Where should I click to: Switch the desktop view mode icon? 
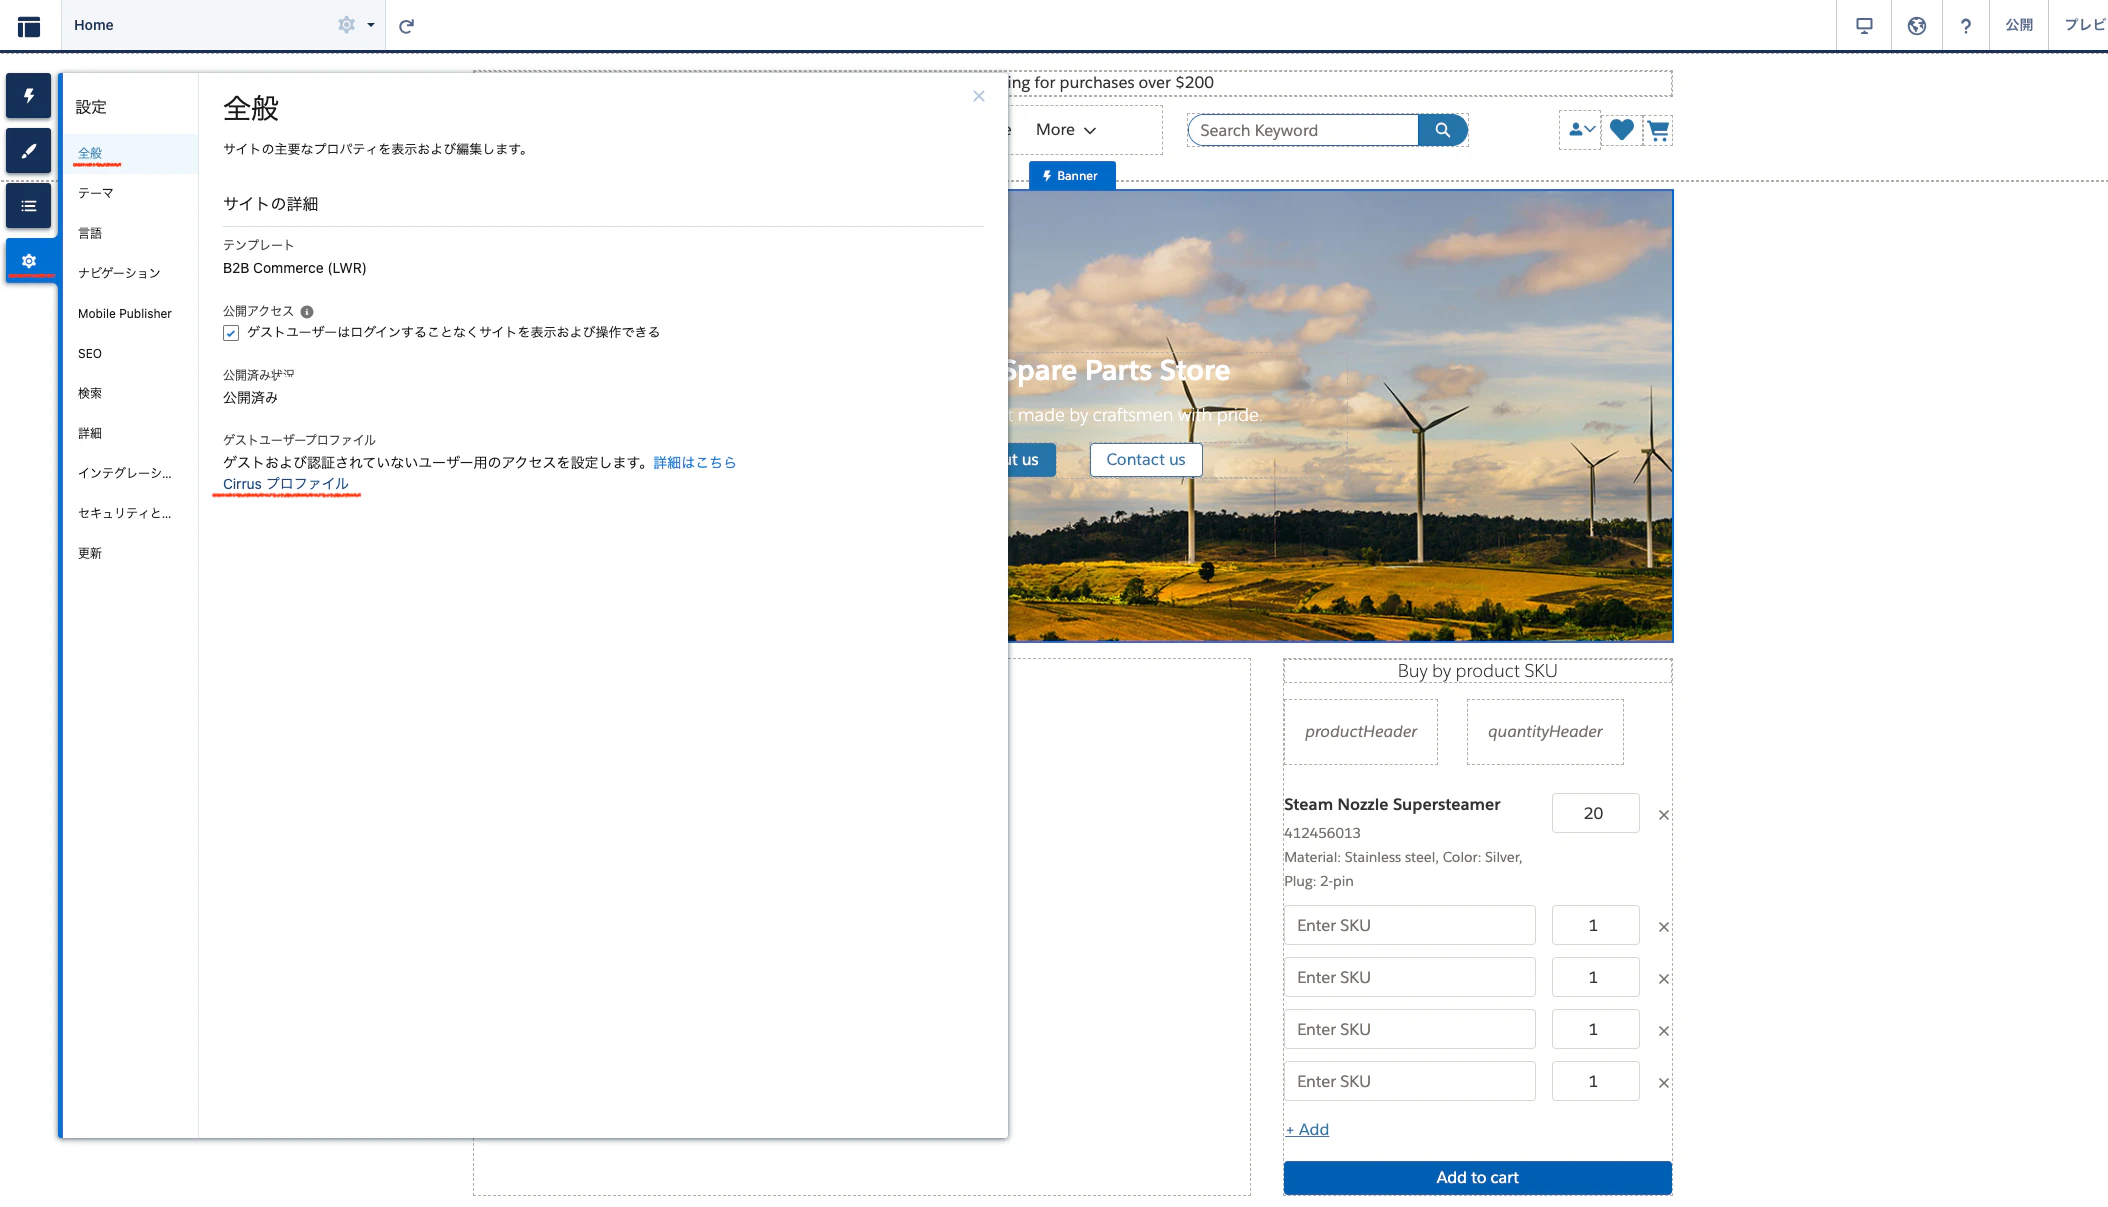(1864, 25)
